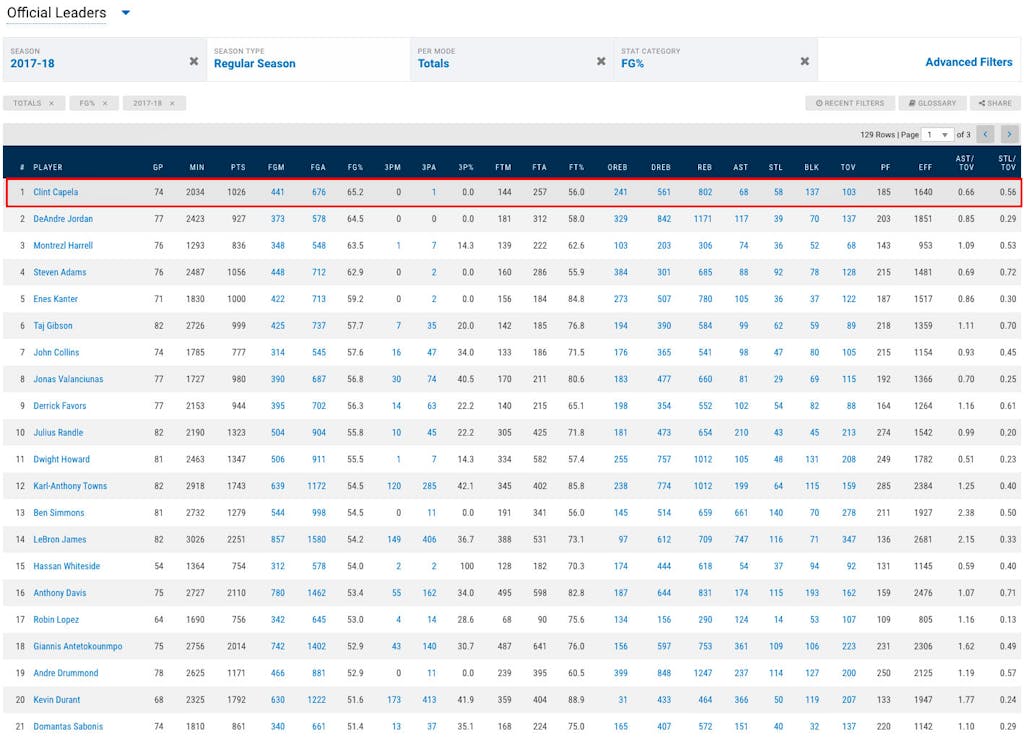Sort table by AST/TOV column
The image size is (1024, 739).
tap(965, 163)
